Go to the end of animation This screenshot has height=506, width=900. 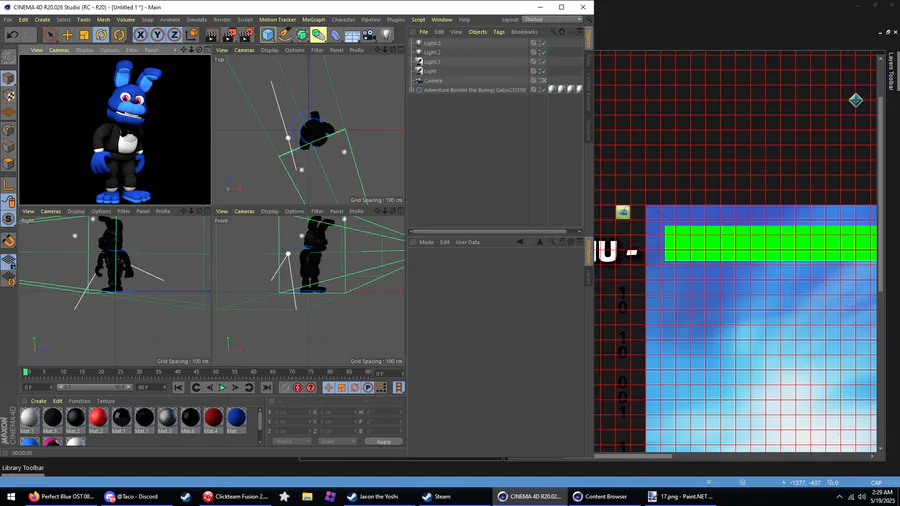(266, 388)
